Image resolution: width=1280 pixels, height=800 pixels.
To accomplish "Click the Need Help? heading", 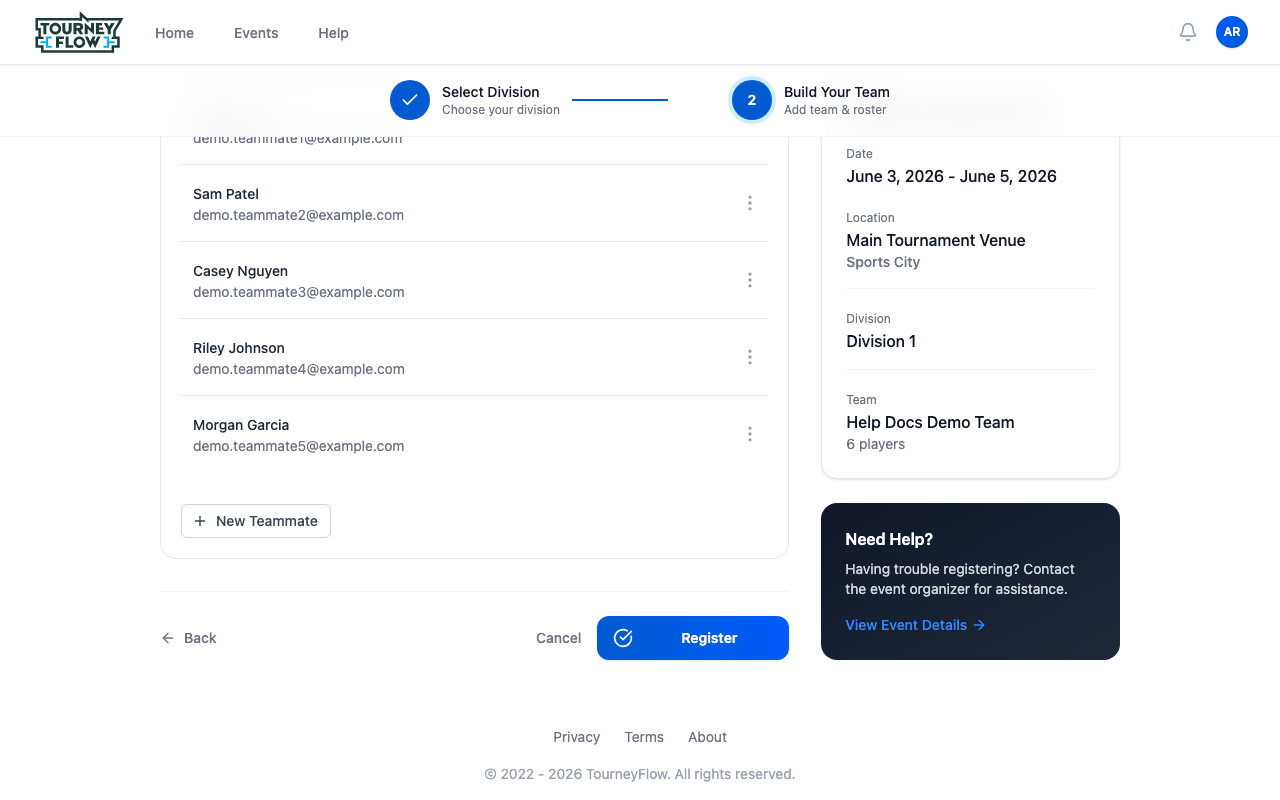I will point(889,539).
